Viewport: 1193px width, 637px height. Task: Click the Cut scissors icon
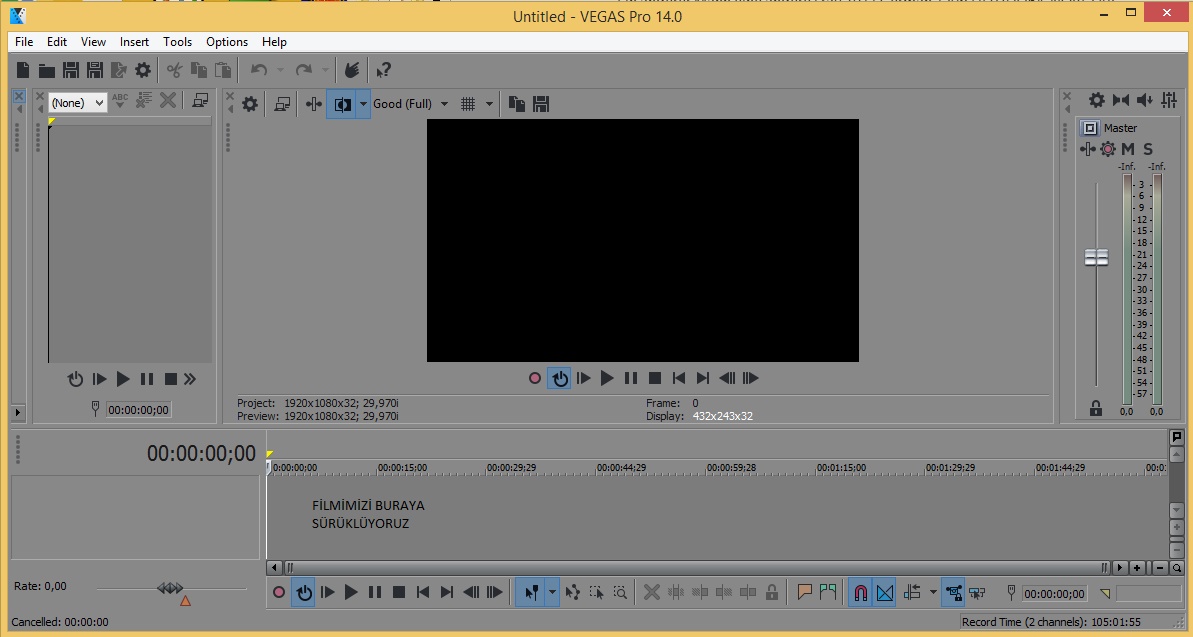[174, 70]
